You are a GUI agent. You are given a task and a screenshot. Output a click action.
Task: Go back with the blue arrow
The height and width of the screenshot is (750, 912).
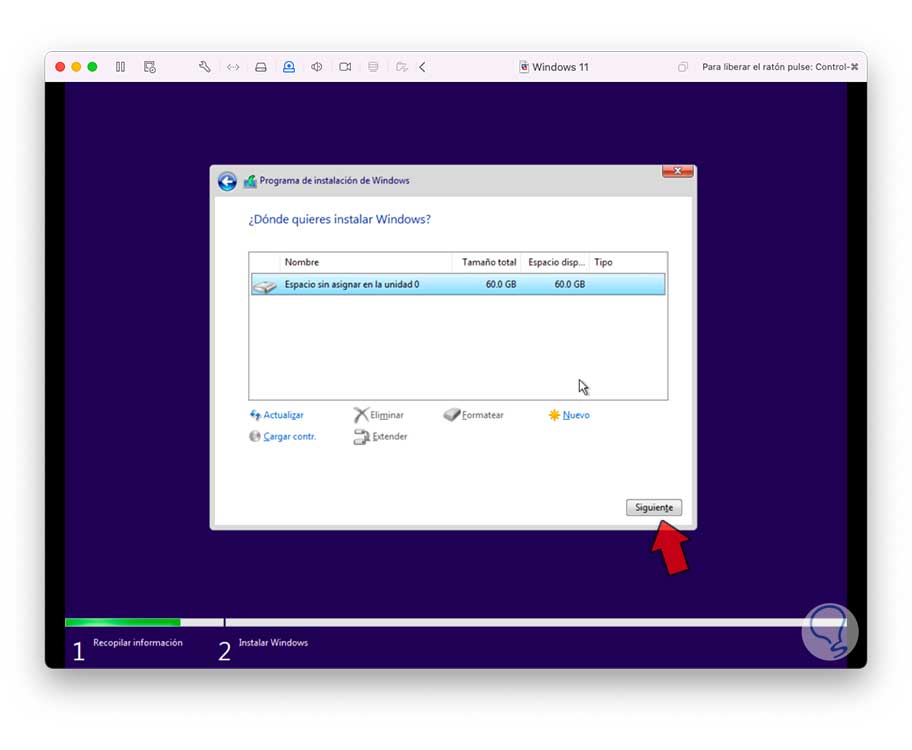(x=227, y=182)
